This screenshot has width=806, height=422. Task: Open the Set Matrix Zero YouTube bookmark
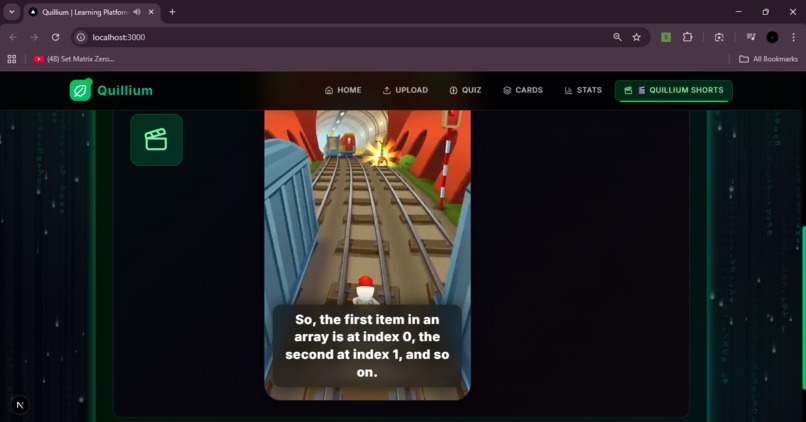click(75, 59)
